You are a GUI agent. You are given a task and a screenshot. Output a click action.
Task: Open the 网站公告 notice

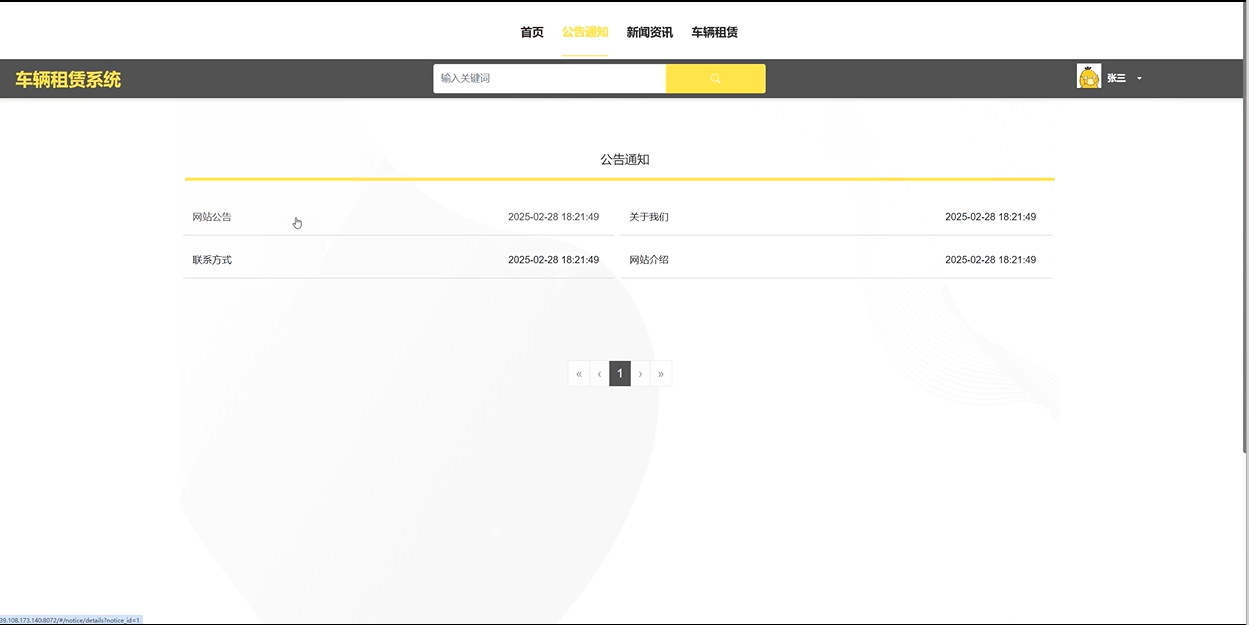[212, 217]
